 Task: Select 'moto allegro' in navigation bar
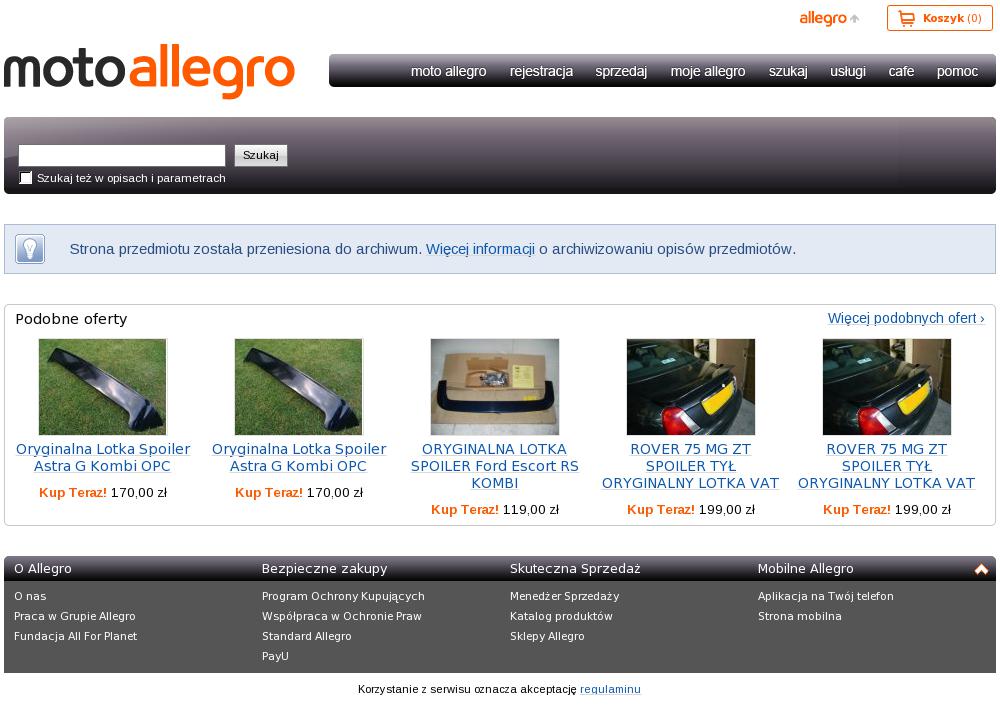pos(448,71)
